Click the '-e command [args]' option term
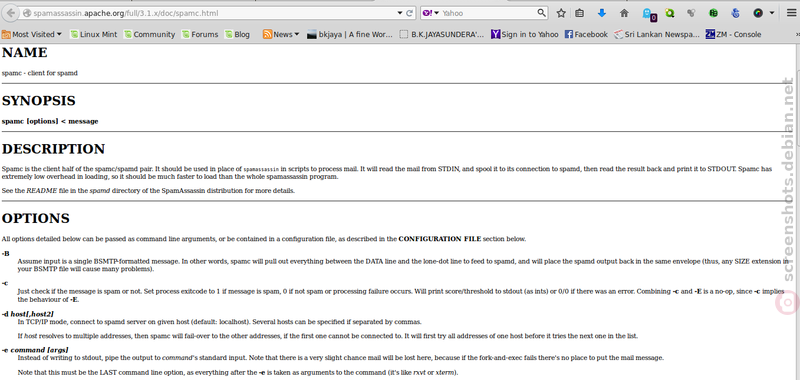The width and height of the screenshot is (800, 380). coord(35,350)
